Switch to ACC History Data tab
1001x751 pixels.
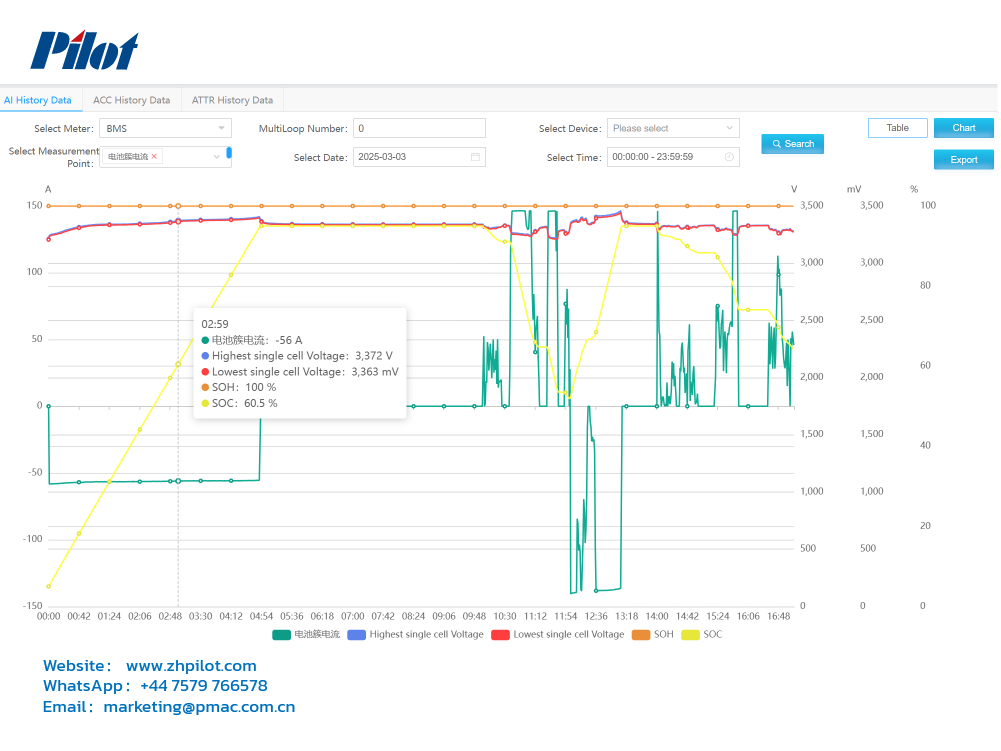[132, 100]
